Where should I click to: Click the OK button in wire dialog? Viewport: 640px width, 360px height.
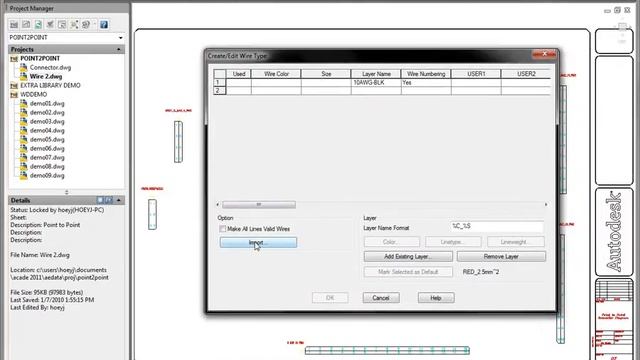pos(330,298)
